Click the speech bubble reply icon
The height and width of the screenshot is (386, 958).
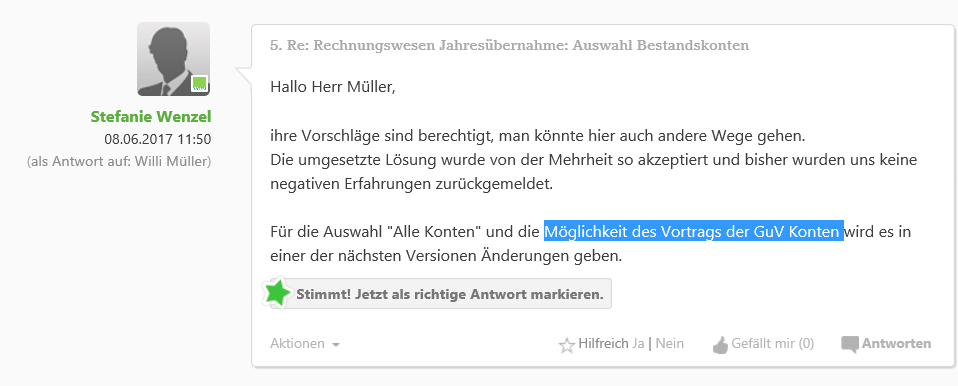pyautogui.click(x=850, y=344)
